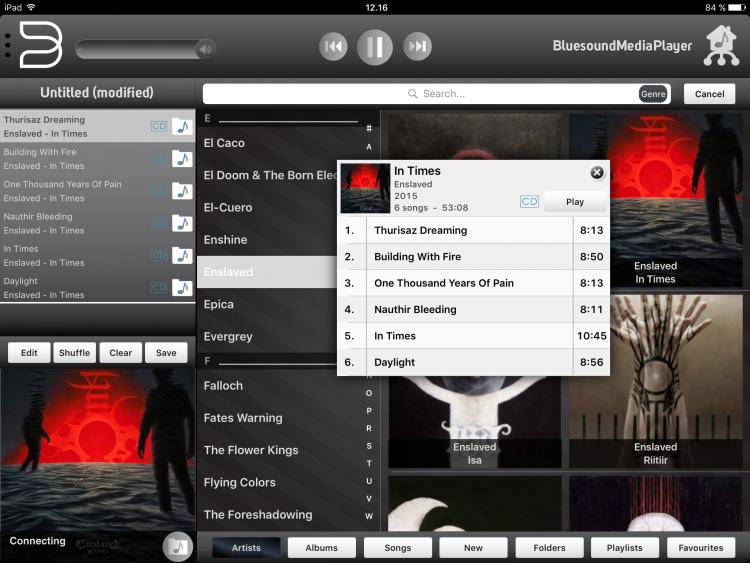Select artist El Doom & The Born Electric
The height and width of the screenshot is (563, 750).
coord(268,175)
